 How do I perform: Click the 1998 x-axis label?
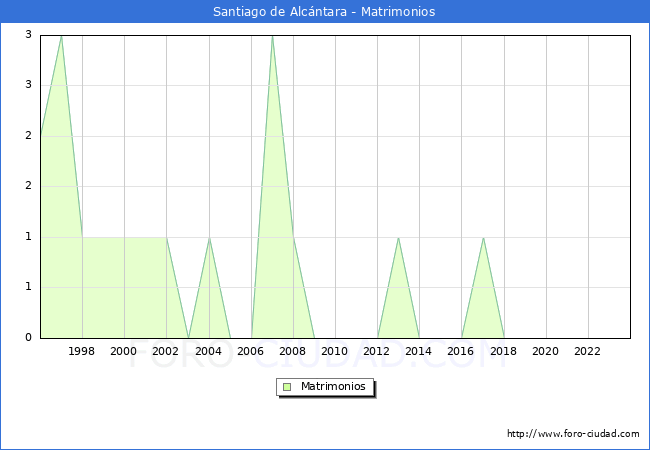click(x=82, y=351)
